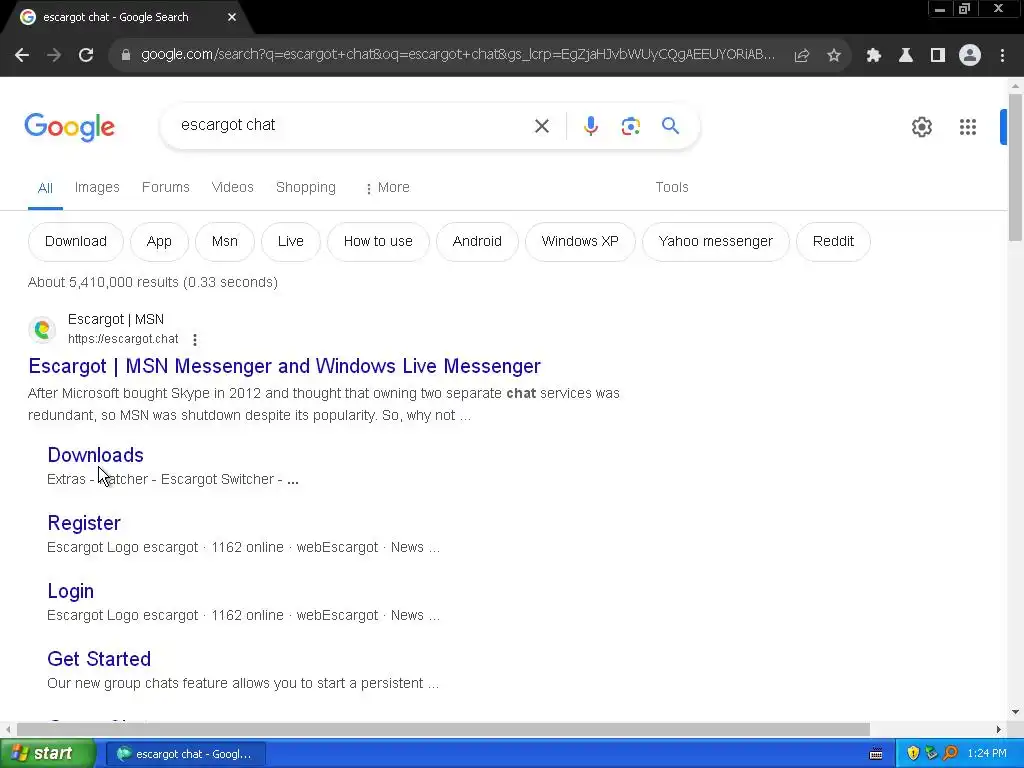Share this page using the share icon

pos(802,55)
